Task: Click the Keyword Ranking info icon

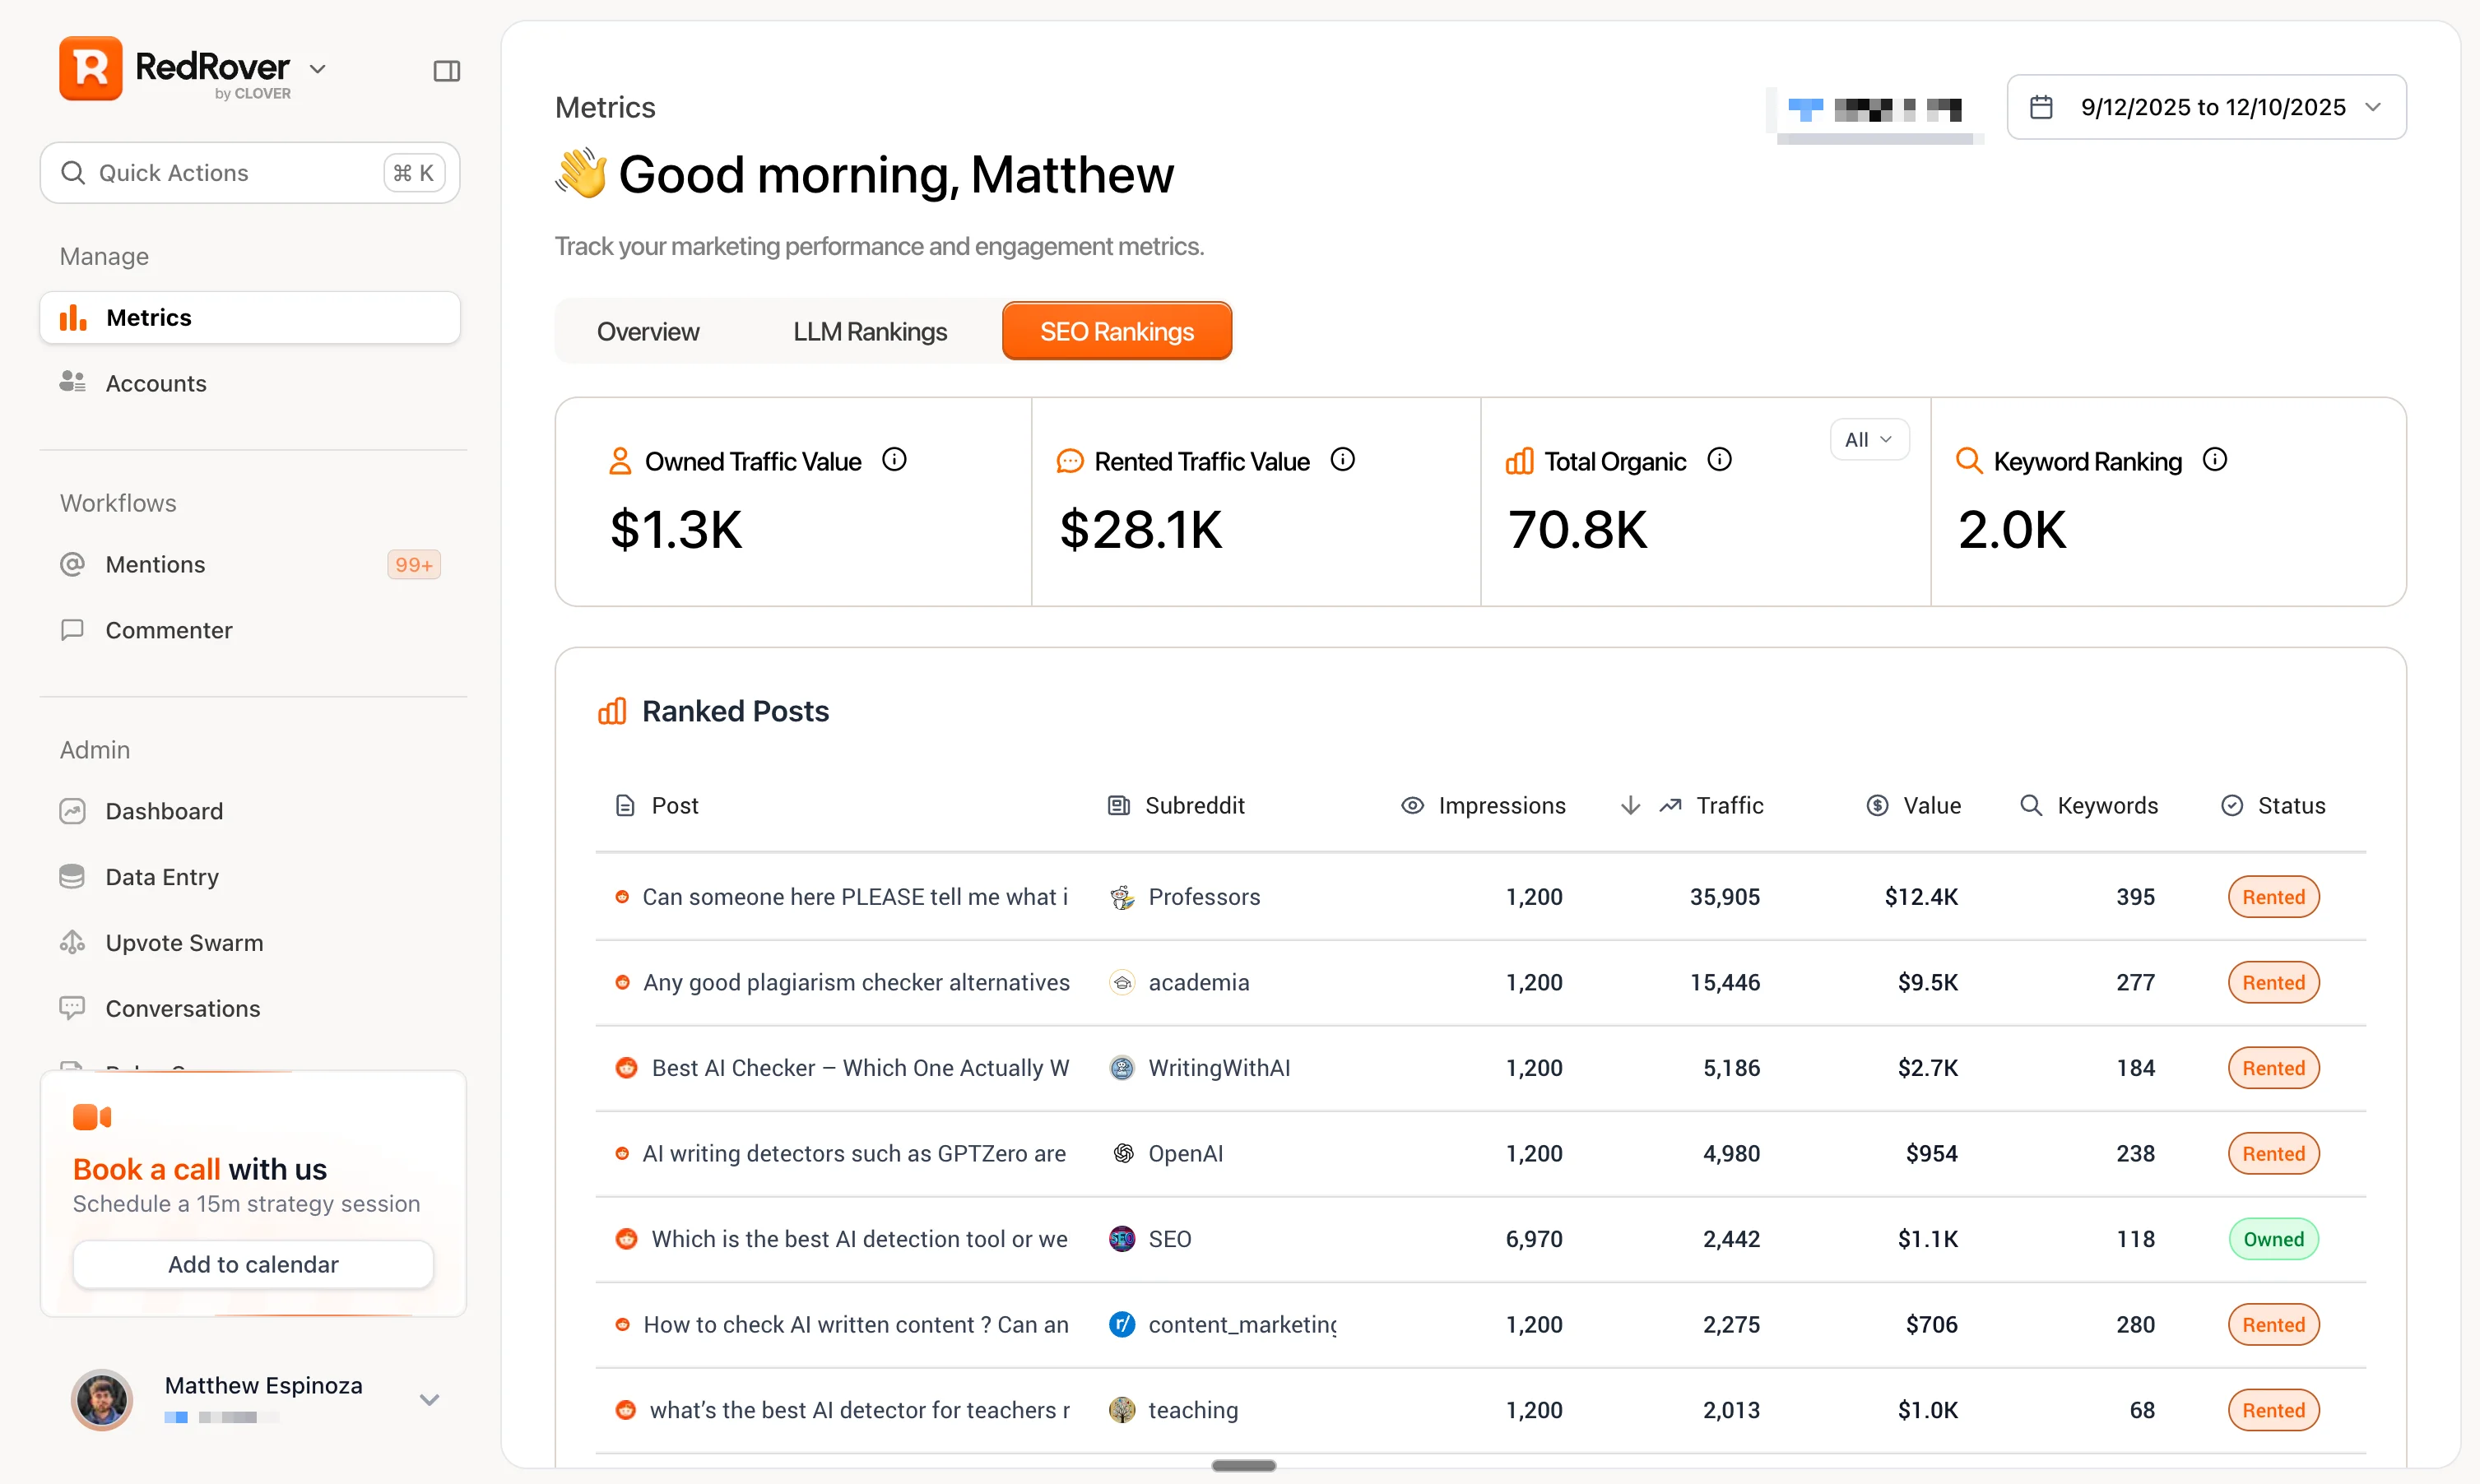Action: pos(2215,460)
